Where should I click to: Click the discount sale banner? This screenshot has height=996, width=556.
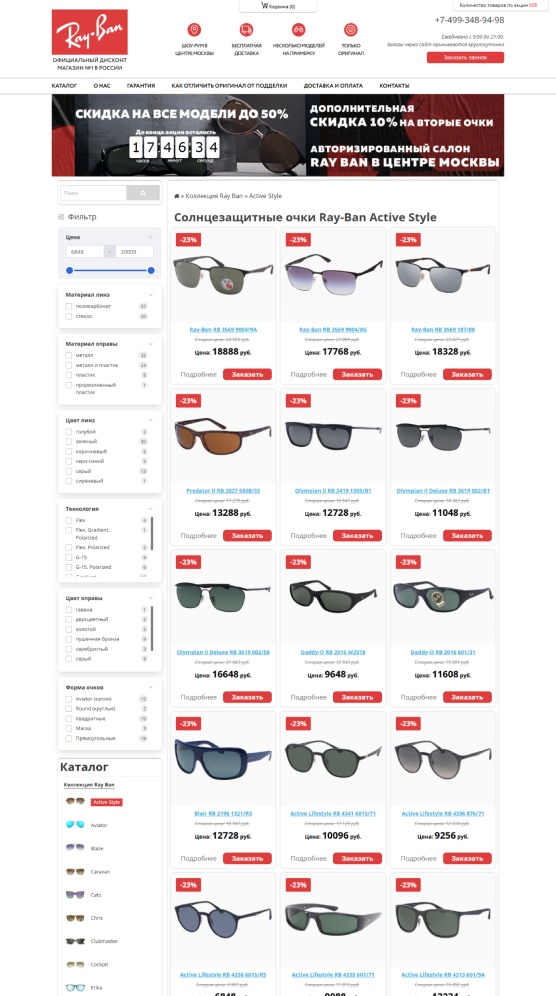tap(278, 135)
